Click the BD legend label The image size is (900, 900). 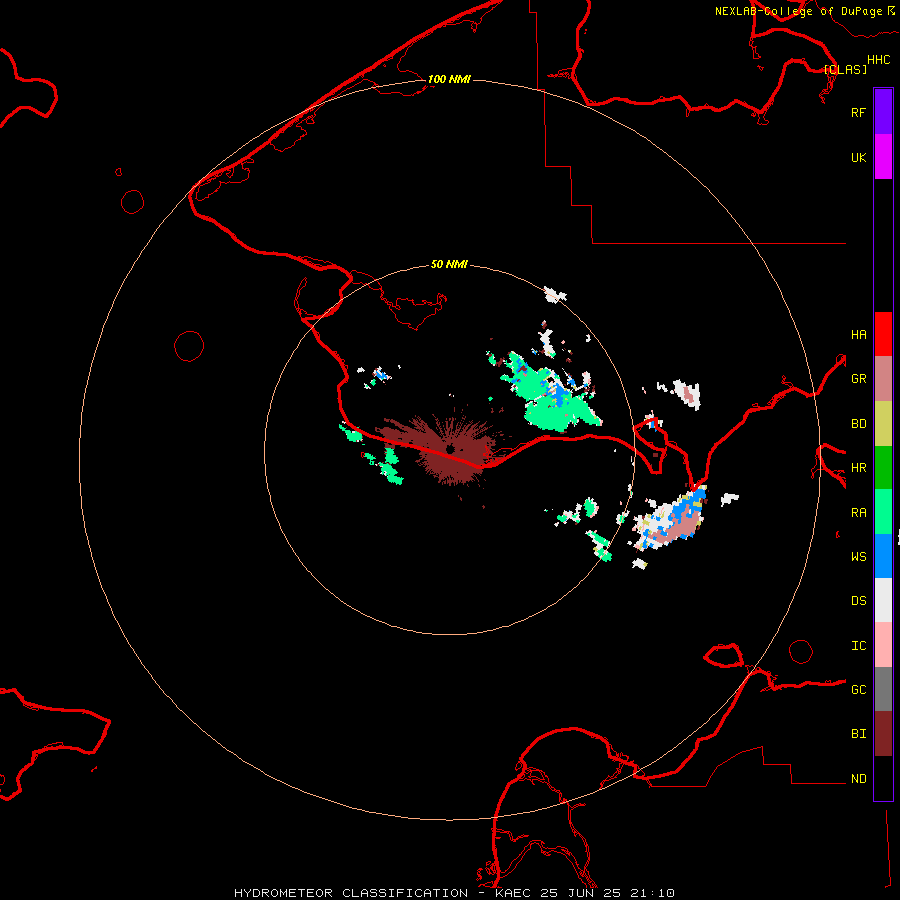pyautogui.click(x=858, y=424)
